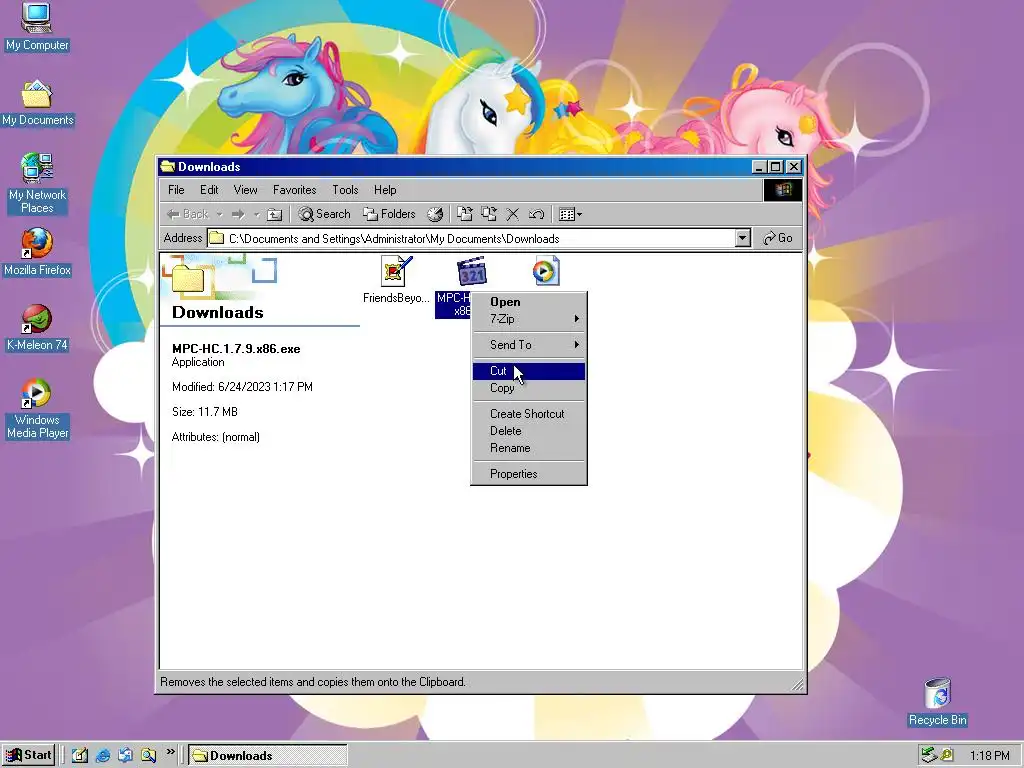Minimize the Downloads window
This screenshot has height=768, width=1024.
coord(759,167)
